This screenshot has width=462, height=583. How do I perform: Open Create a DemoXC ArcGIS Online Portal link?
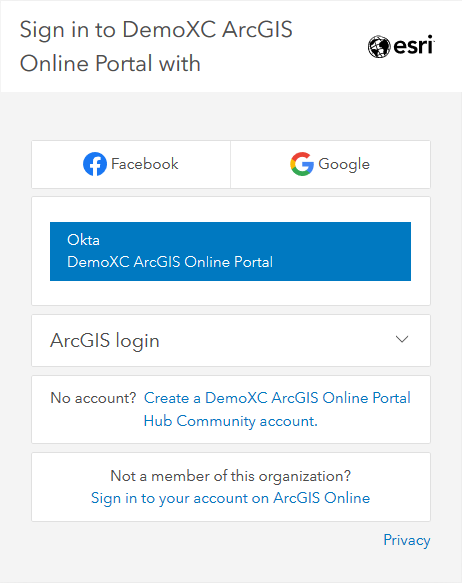pyautogui.click(x=277, y=398)
